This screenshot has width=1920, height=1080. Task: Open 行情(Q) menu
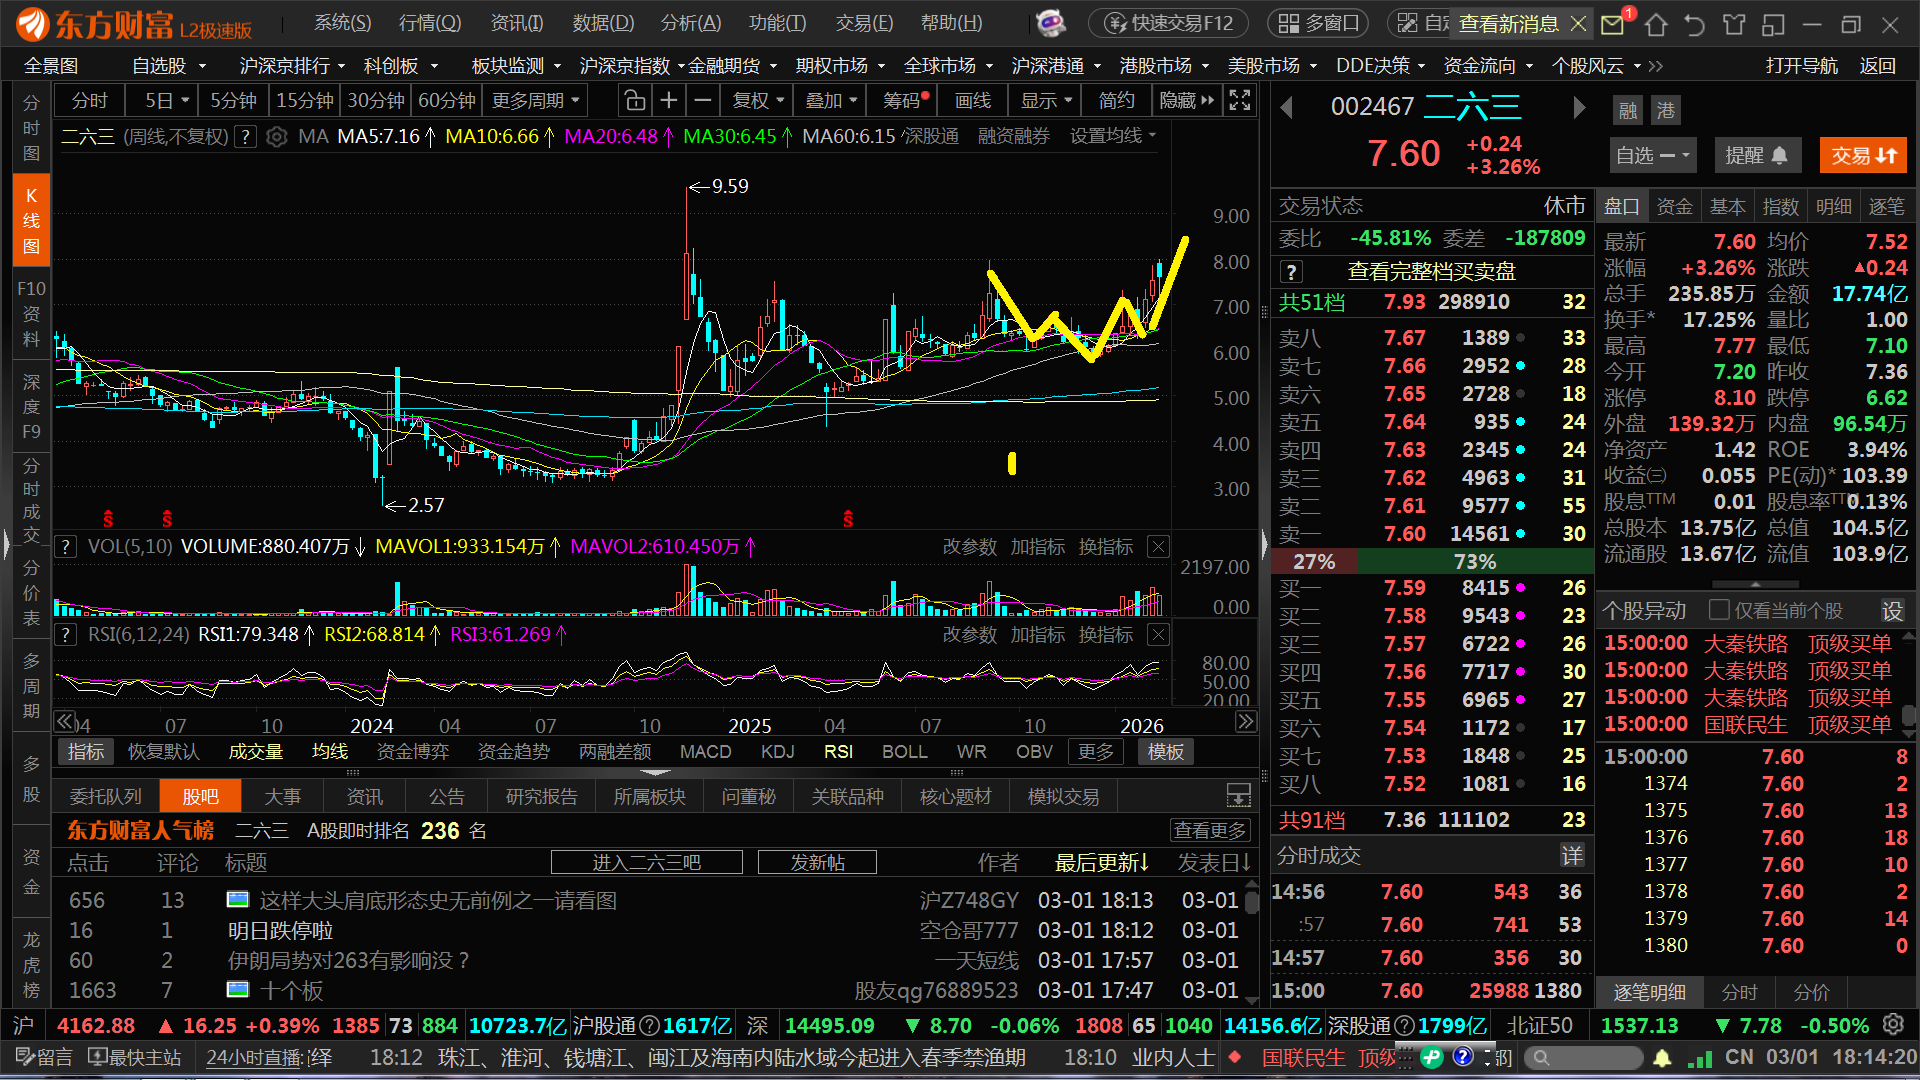pos(430,23)
